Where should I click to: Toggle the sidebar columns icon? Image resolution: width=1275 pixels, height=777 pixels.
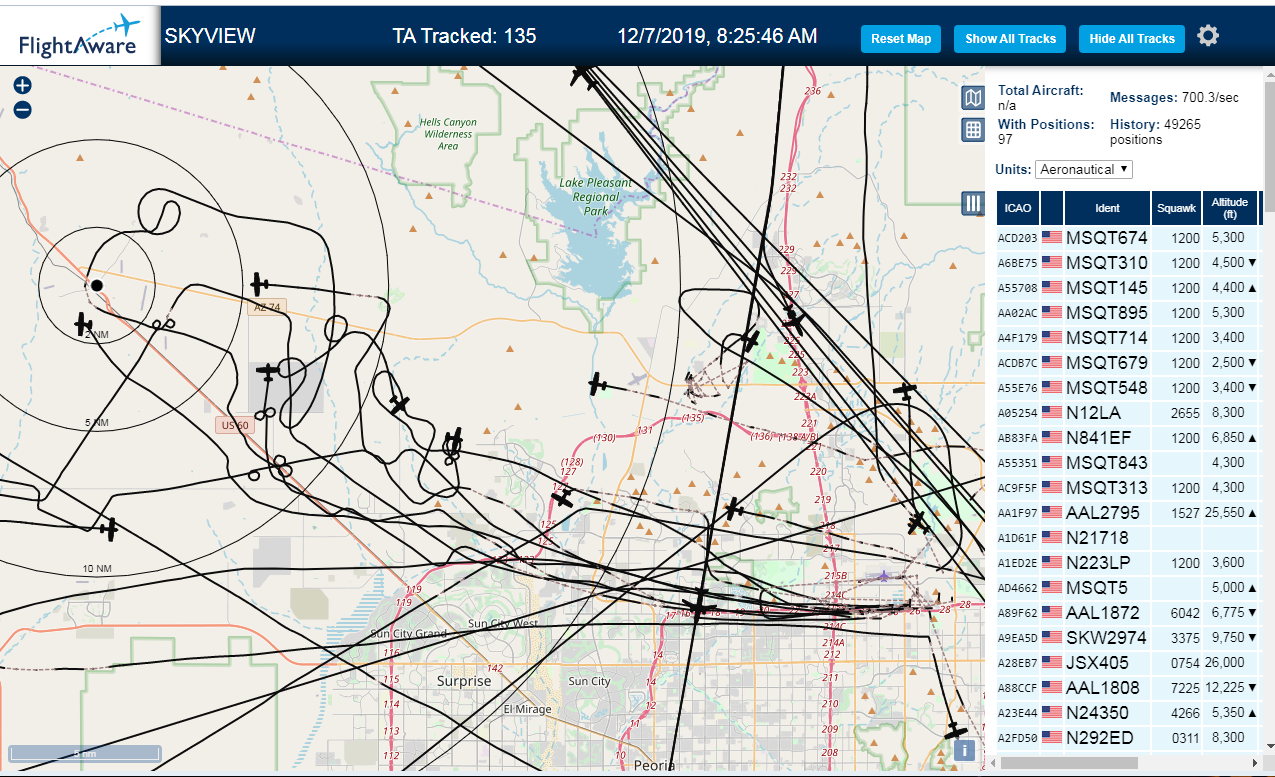point(973,204)
